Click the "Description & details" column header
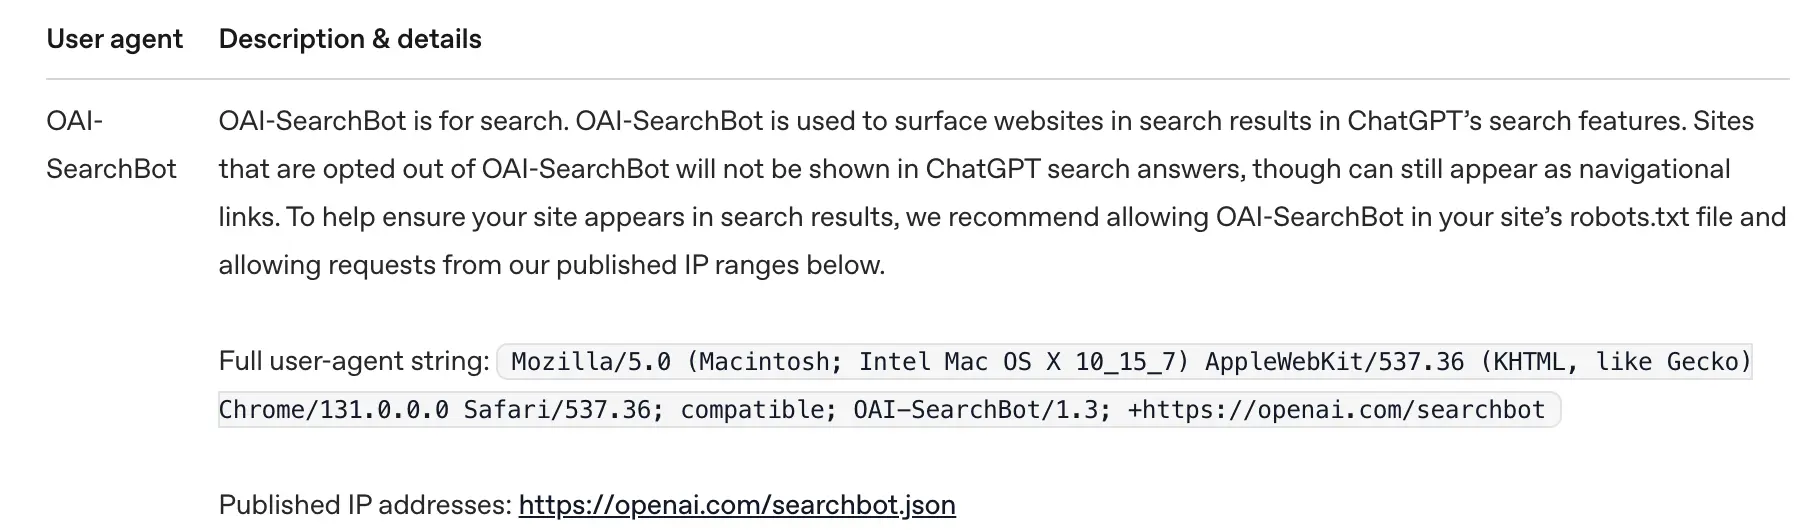 (350, 39)
